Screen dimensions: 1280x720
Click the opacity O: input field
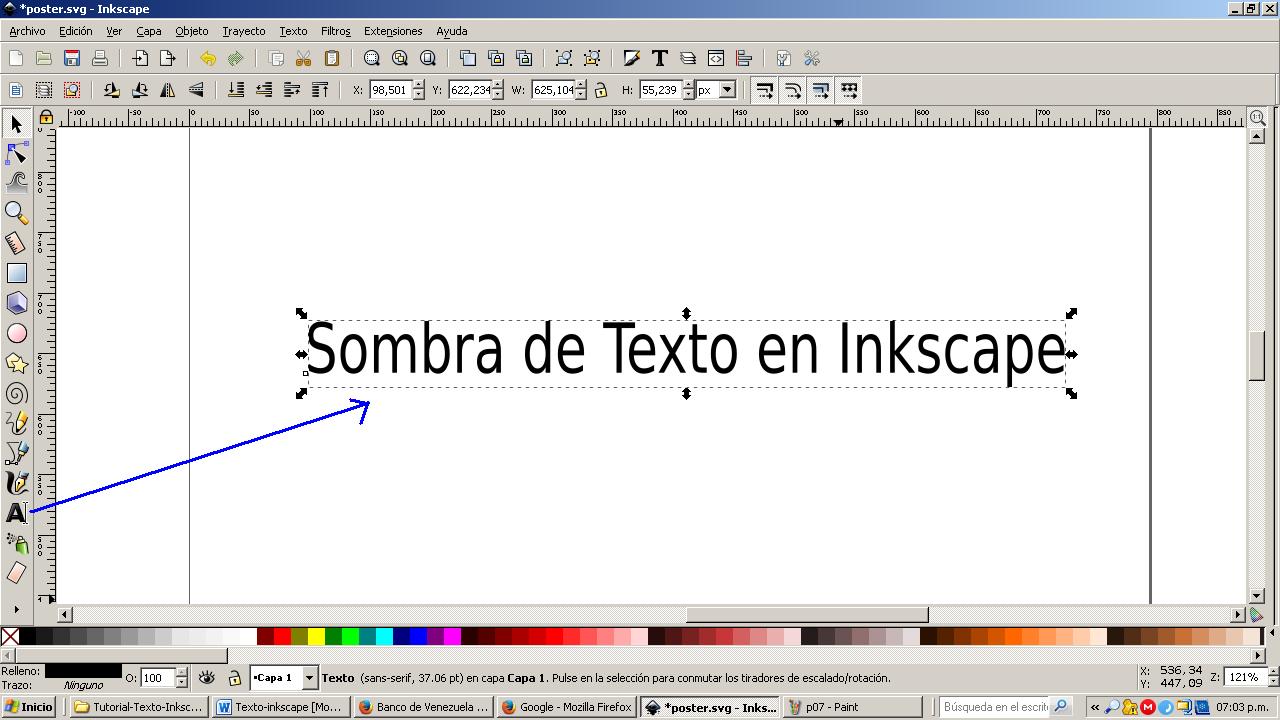click(x=156, y=677)
